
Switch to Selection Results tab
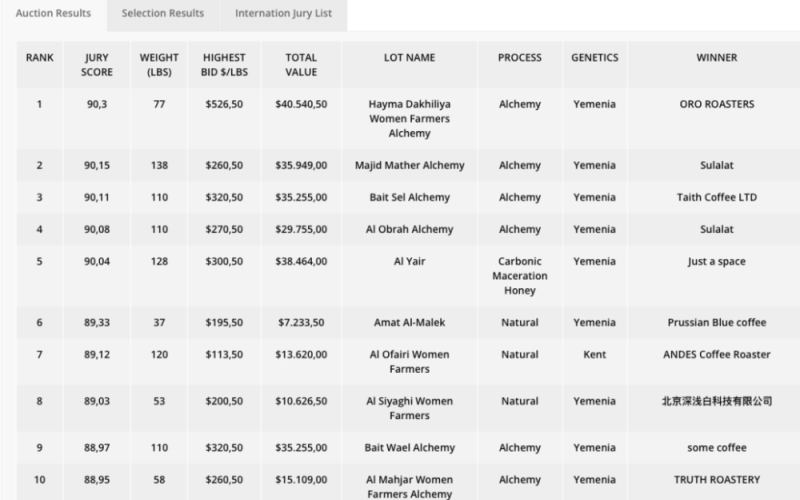pyautogui.click(x=163, y=13)
